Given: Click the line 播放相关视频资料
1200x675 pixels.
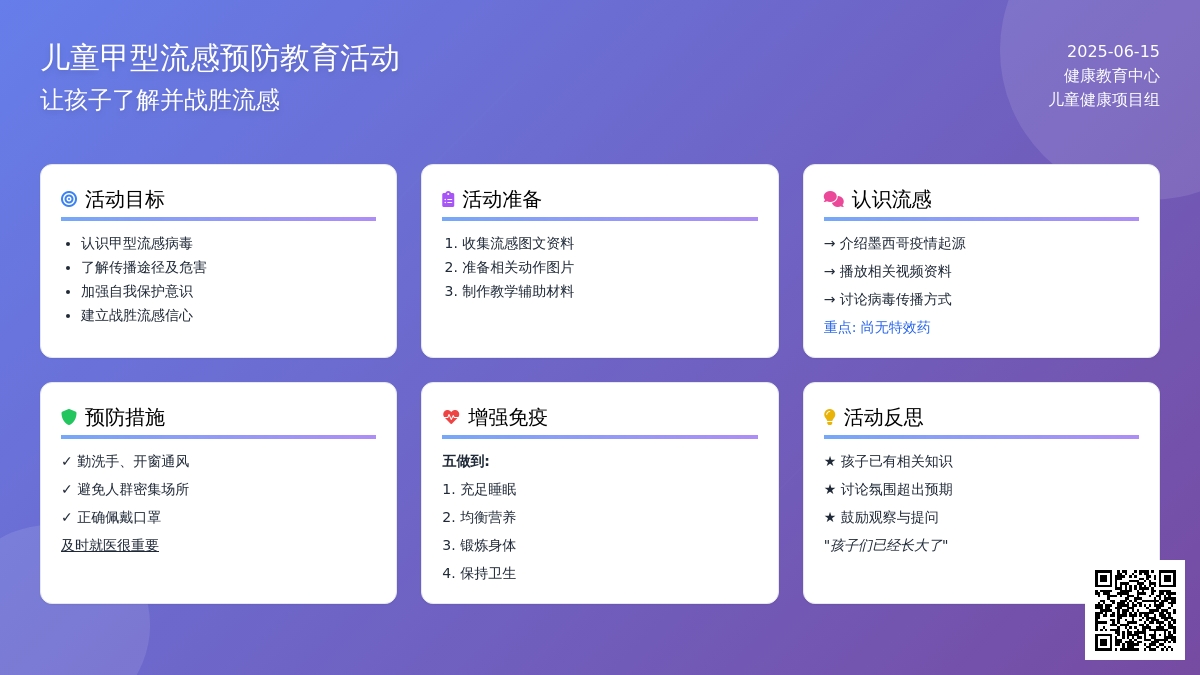Looking at the screenshot, I should point(888,271).
